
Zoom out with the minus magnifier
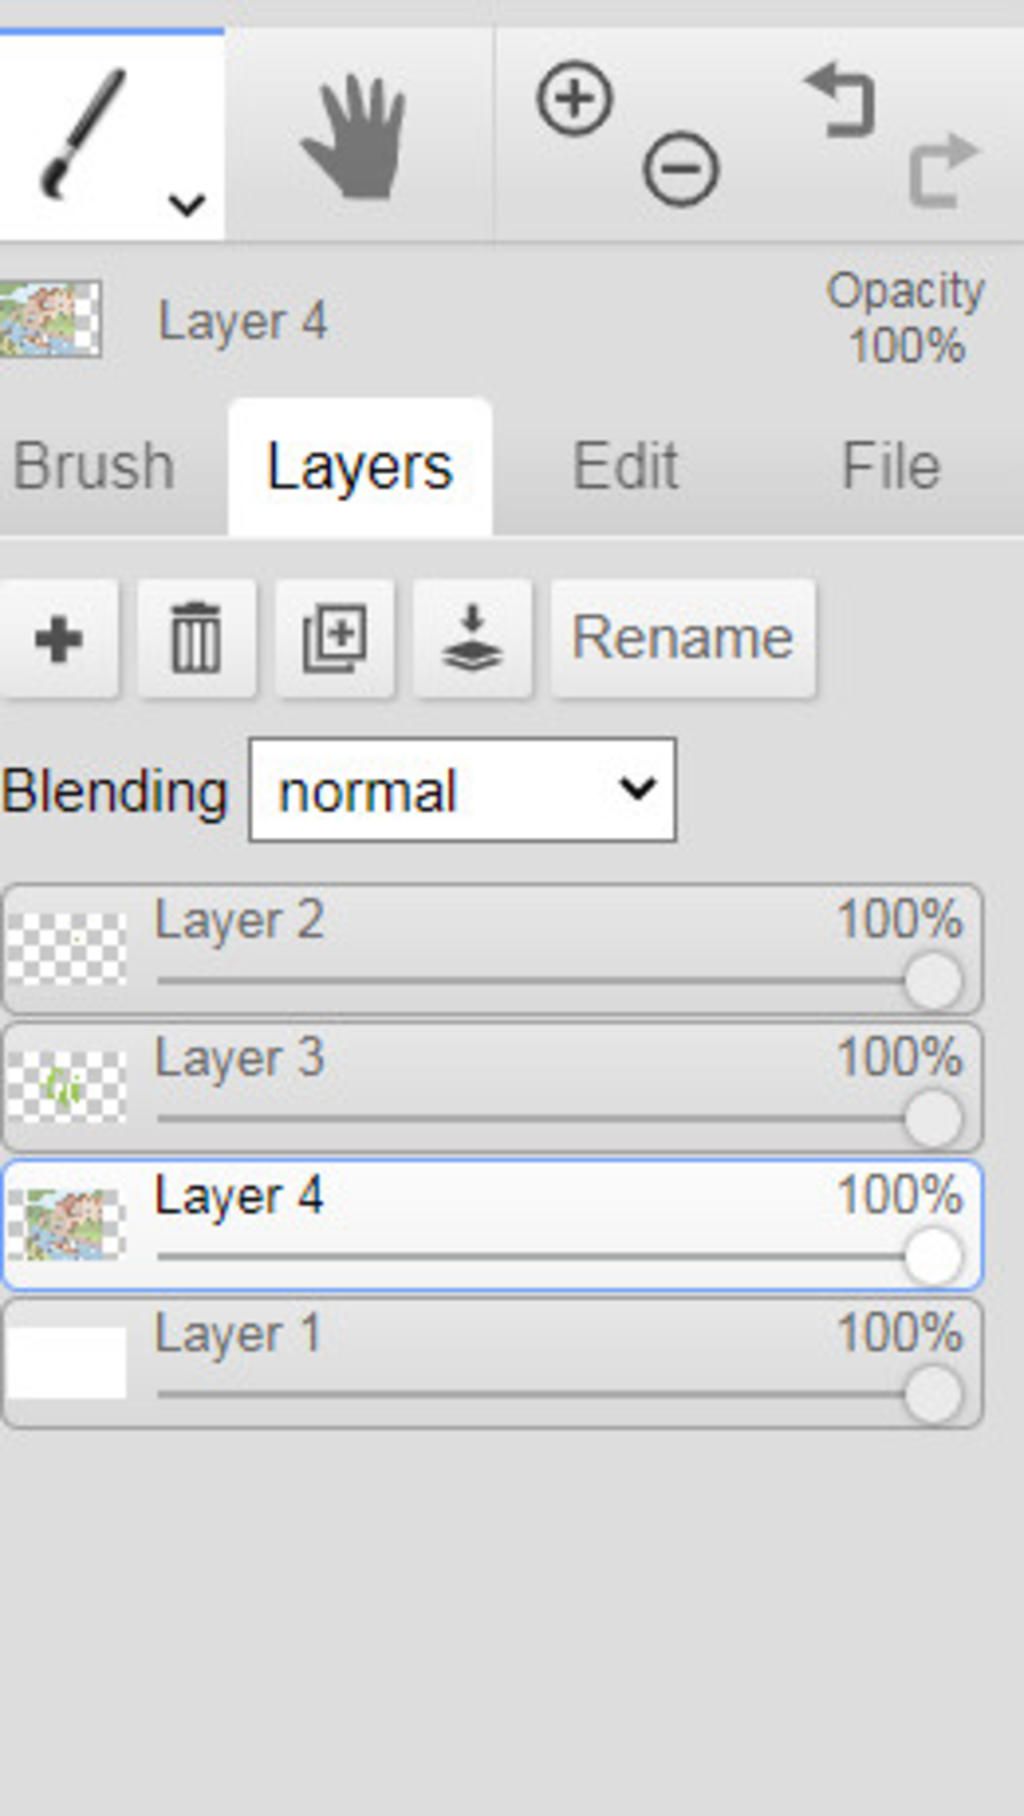point(681,169)
